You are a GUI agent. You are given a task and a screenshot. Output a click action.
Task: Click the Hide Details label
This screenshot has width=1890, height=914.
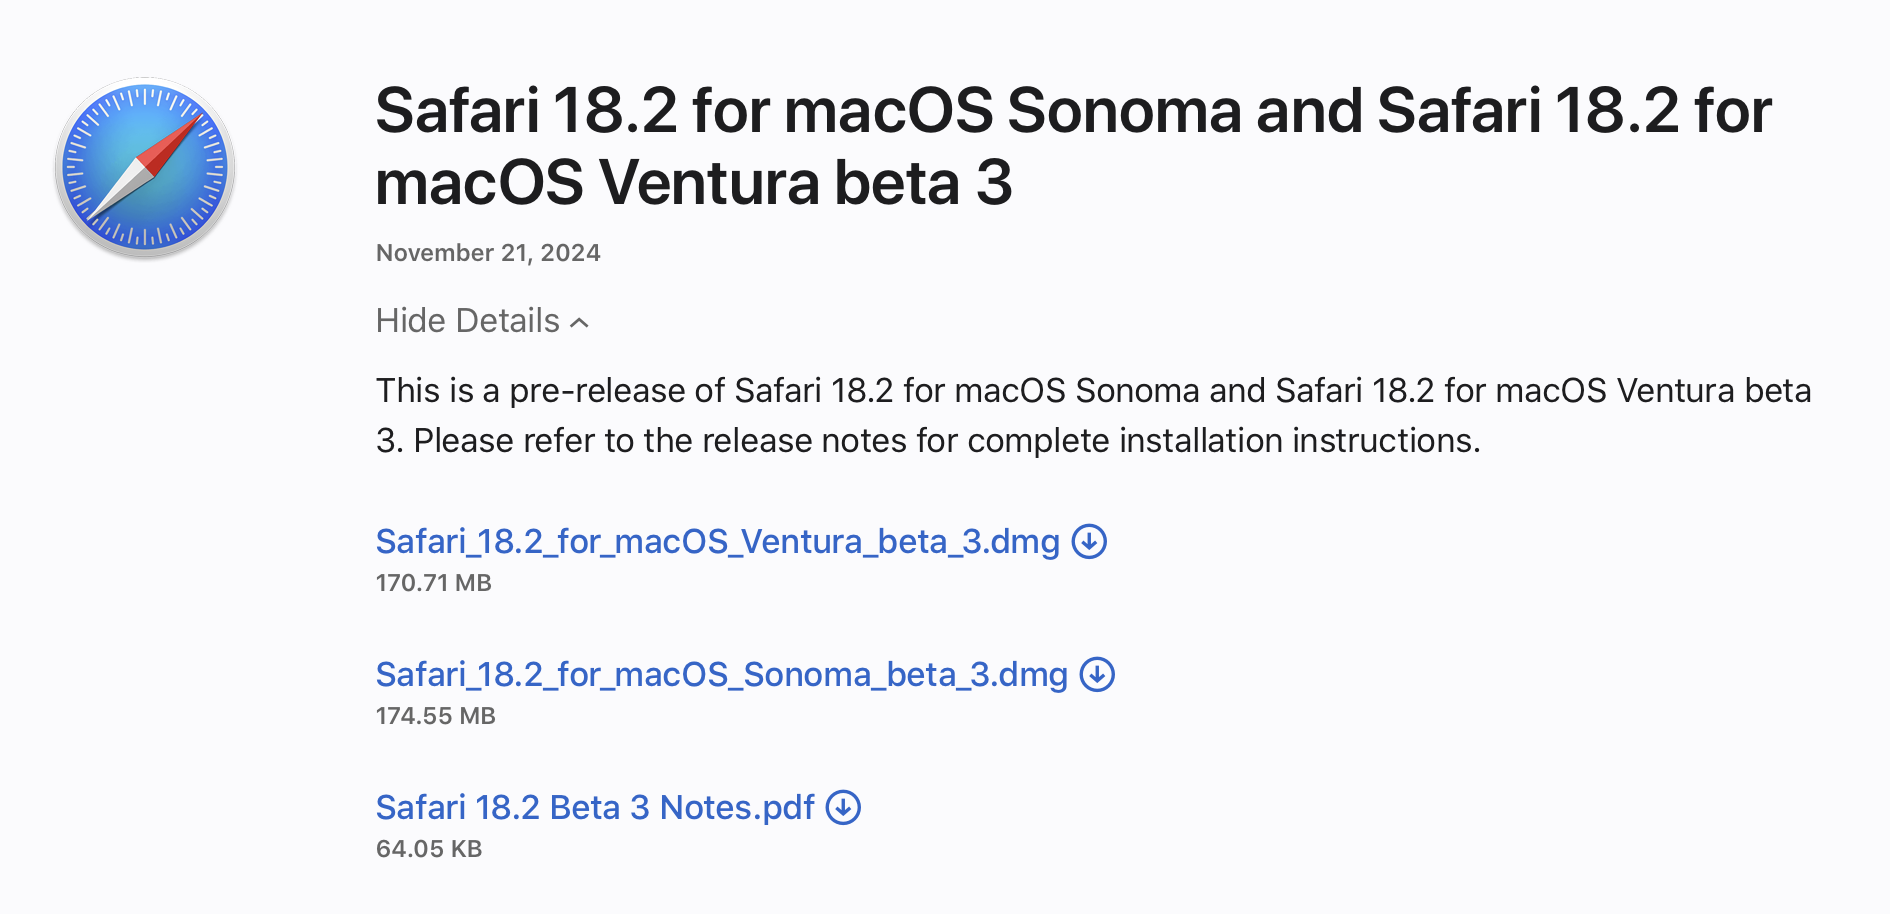coord(467,321)
